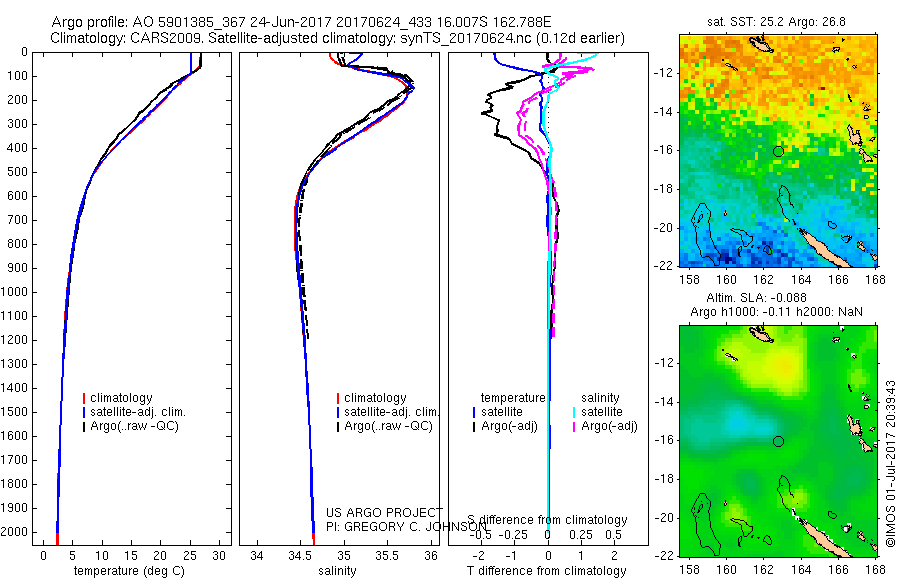
Task: Click the 'sat. SST: 25.2 Argo: 26.8' heading
Action: coord(776,22)
